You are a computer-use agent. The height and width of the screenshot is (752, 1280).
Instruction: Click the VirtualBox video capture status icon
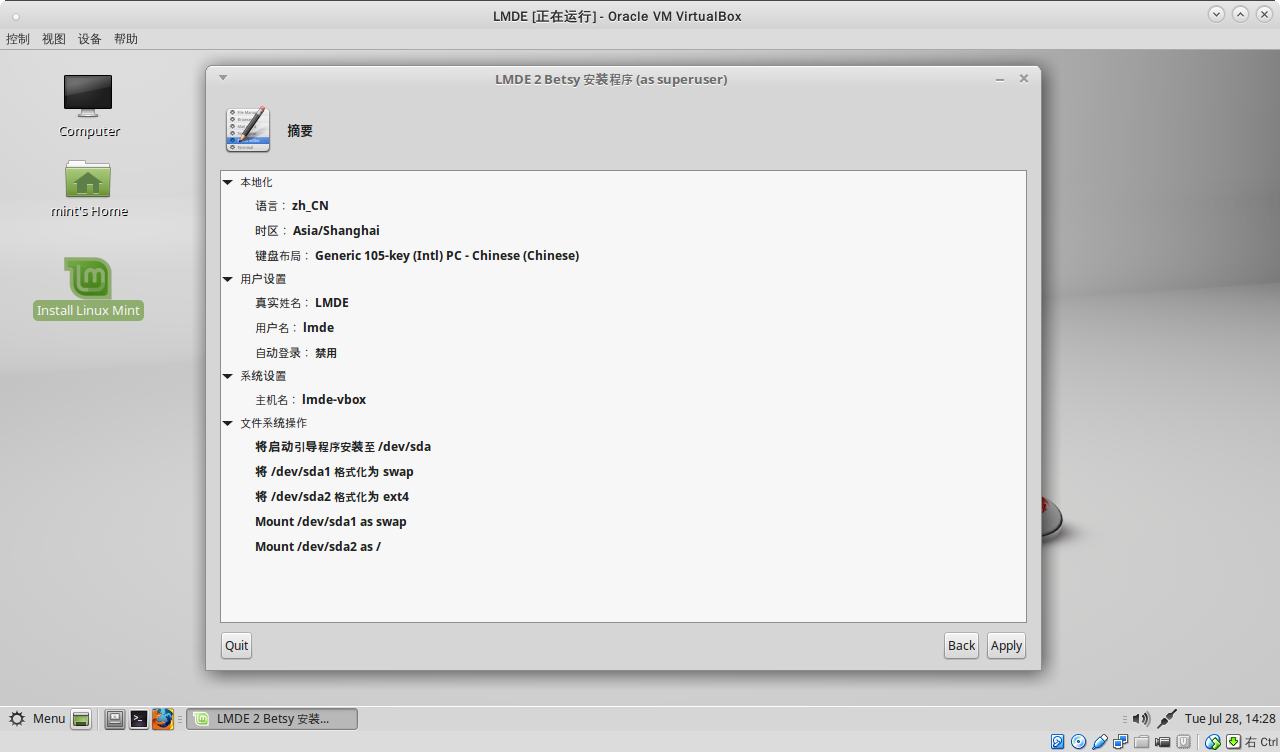tap(1162, 742)
